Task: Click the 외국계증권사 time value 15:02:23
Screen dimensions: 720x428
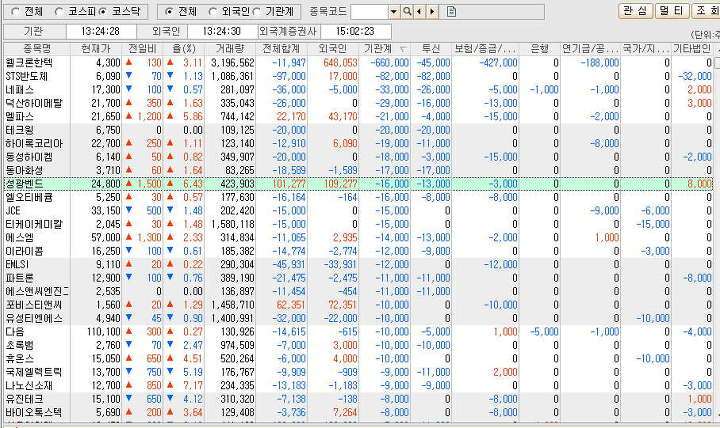Action: (x=355, y=31)
